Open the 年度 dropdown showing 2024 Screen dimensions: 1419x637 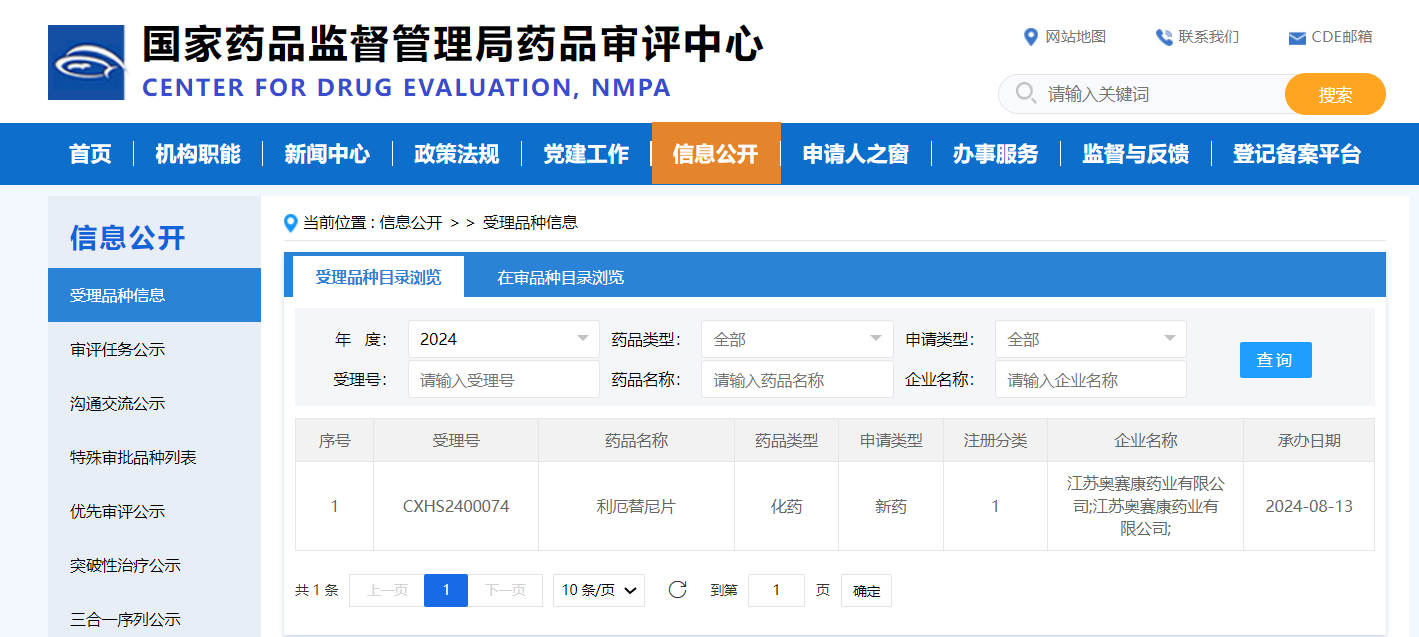coord(504,339)
